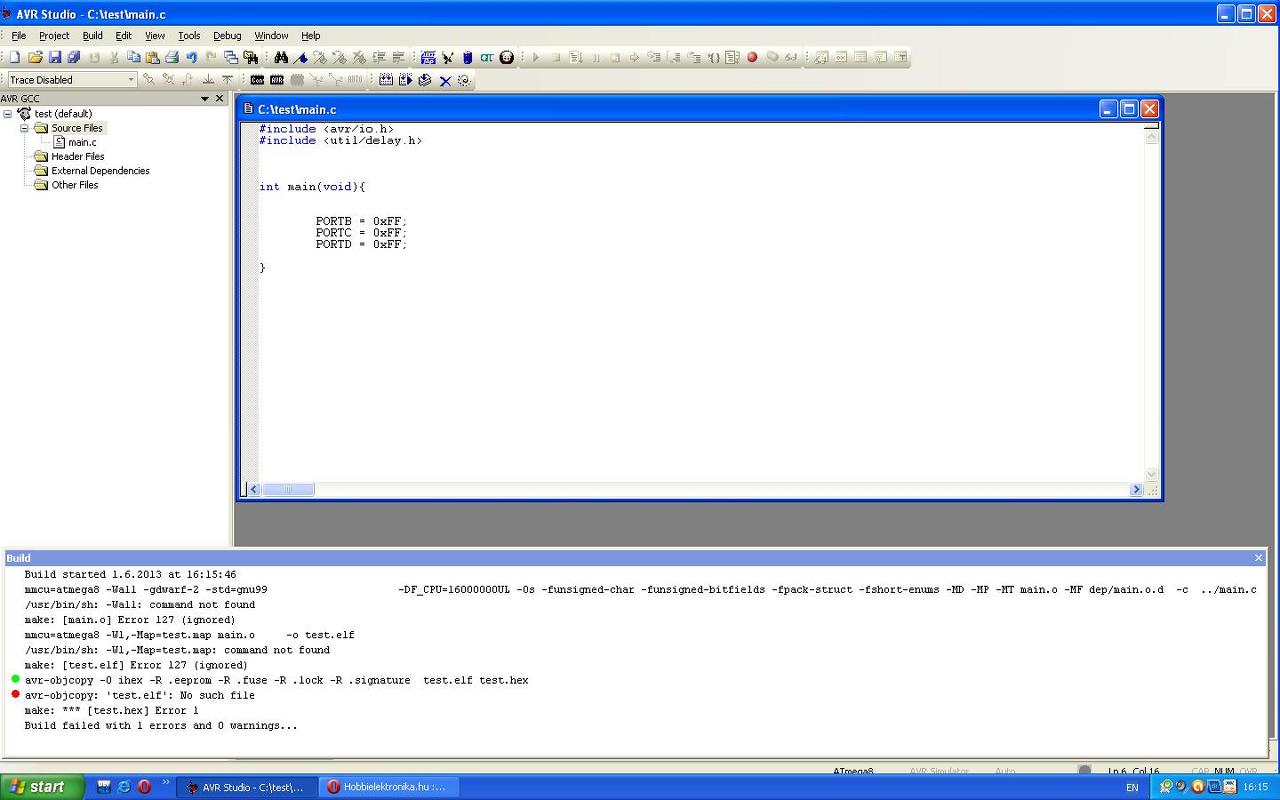Click the Paste clipboard icon

(152, 57)
